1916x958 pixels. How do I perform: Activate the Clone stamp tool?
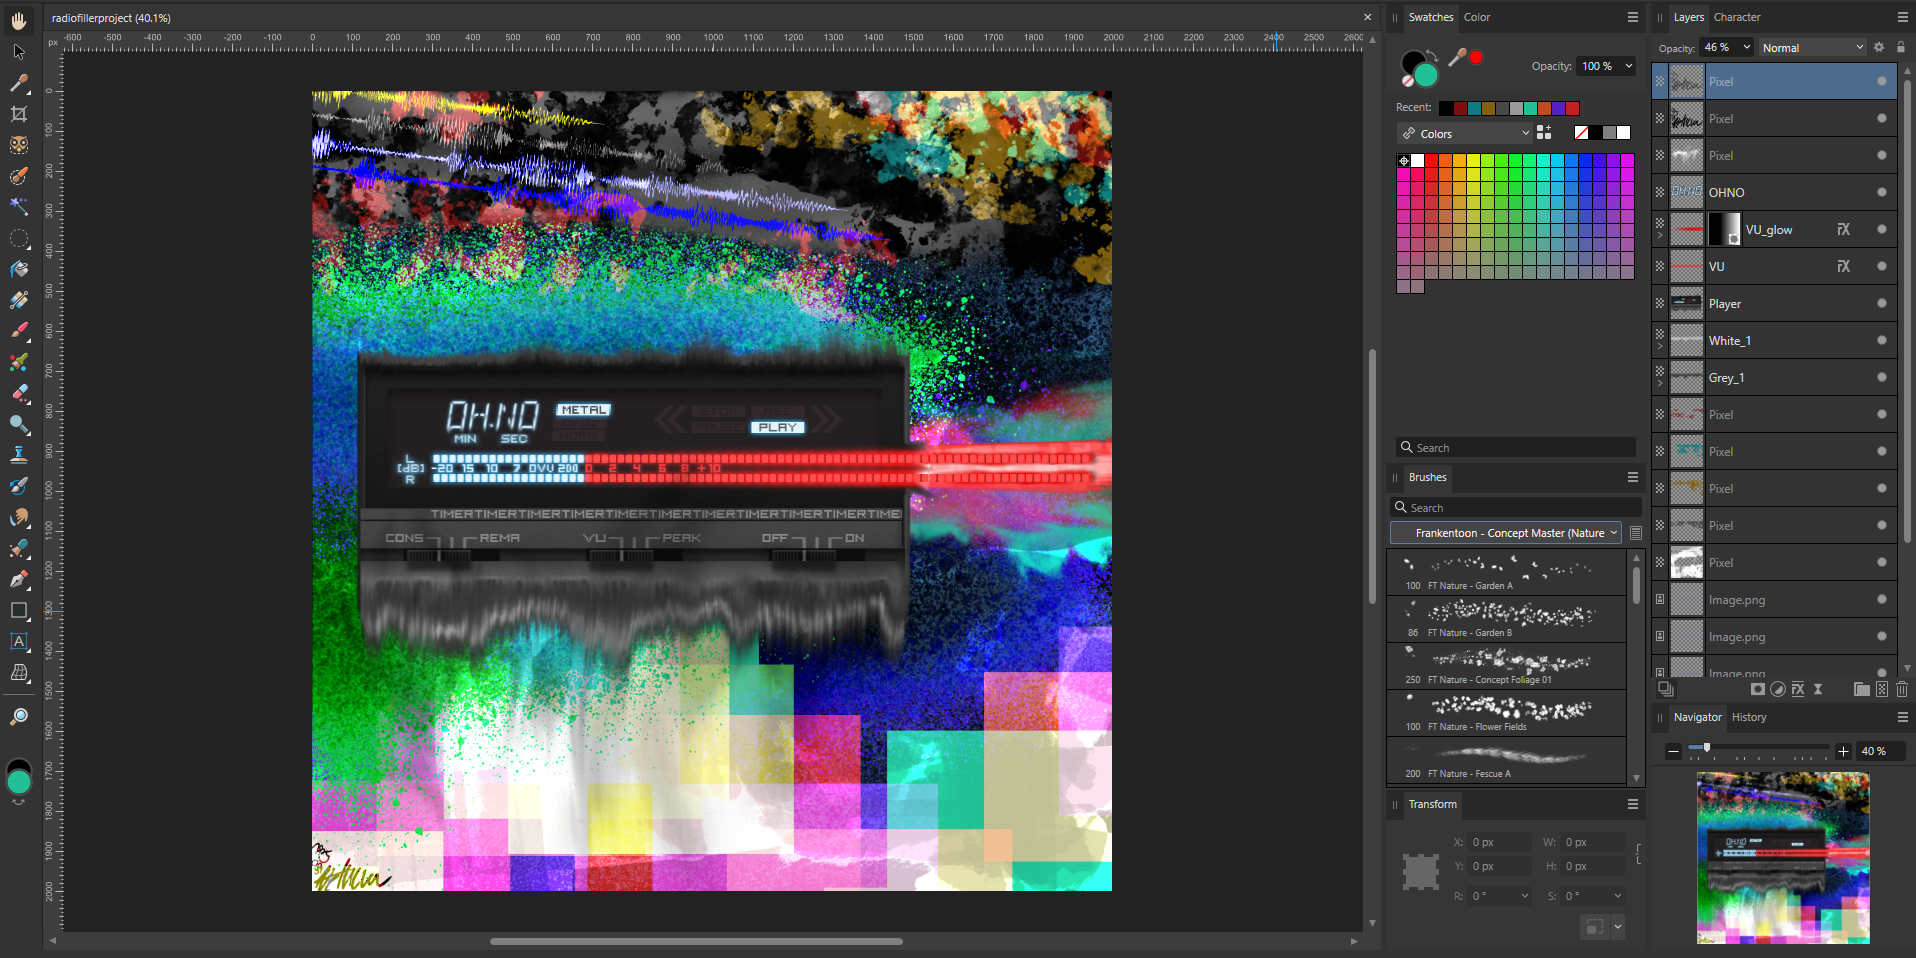19,455
